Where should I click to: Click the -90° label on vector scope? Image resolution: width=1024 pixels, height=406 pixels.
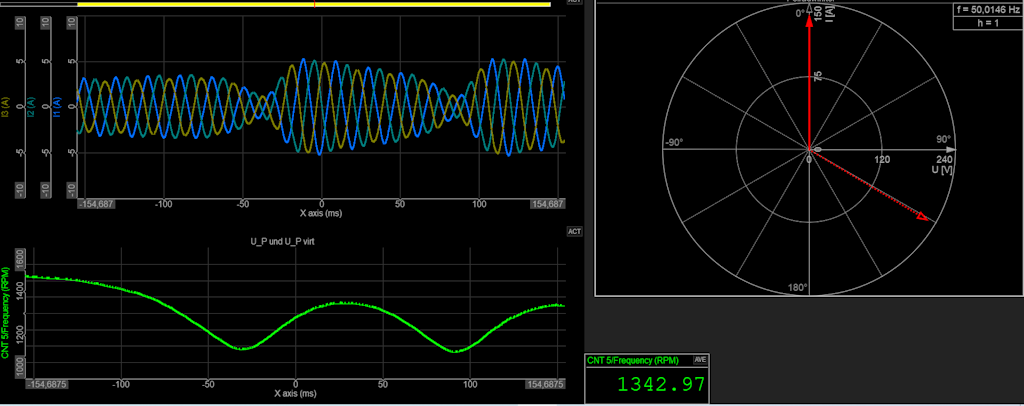tap(673, 143)
